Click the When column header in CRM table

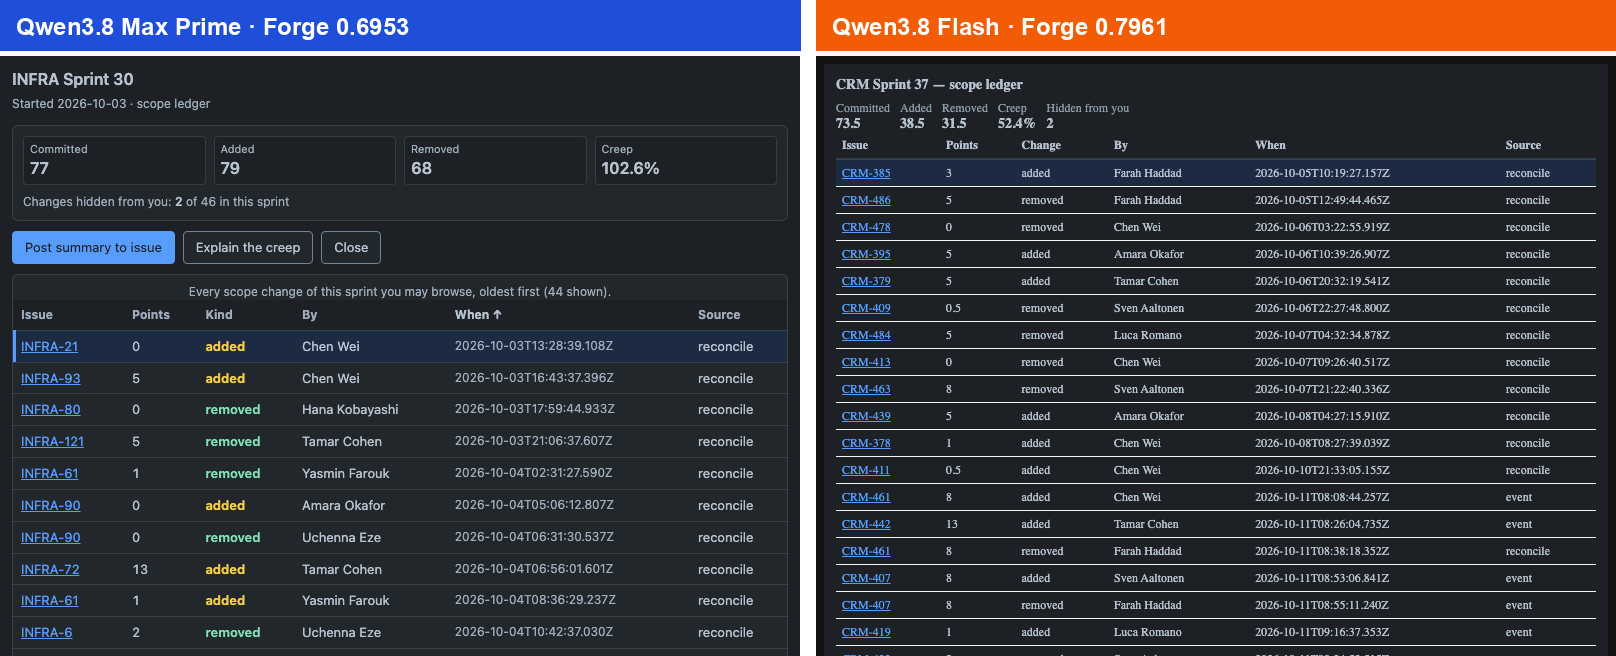(x=1270, y=145)
